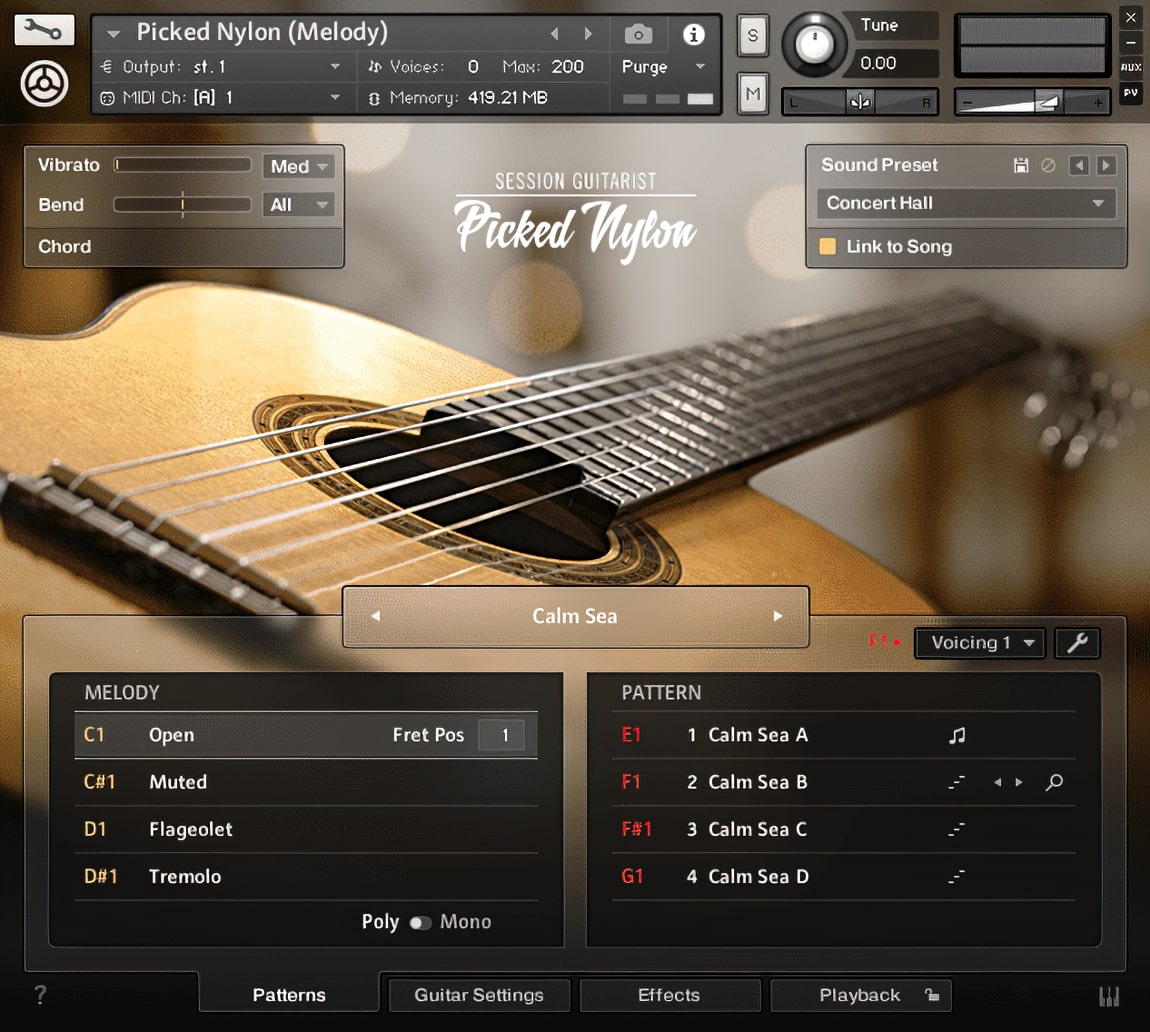The height and width of the screenshot is (1032, 1150).
Task: Switch to the Effects tab
Action: click(x=669, y=995)
